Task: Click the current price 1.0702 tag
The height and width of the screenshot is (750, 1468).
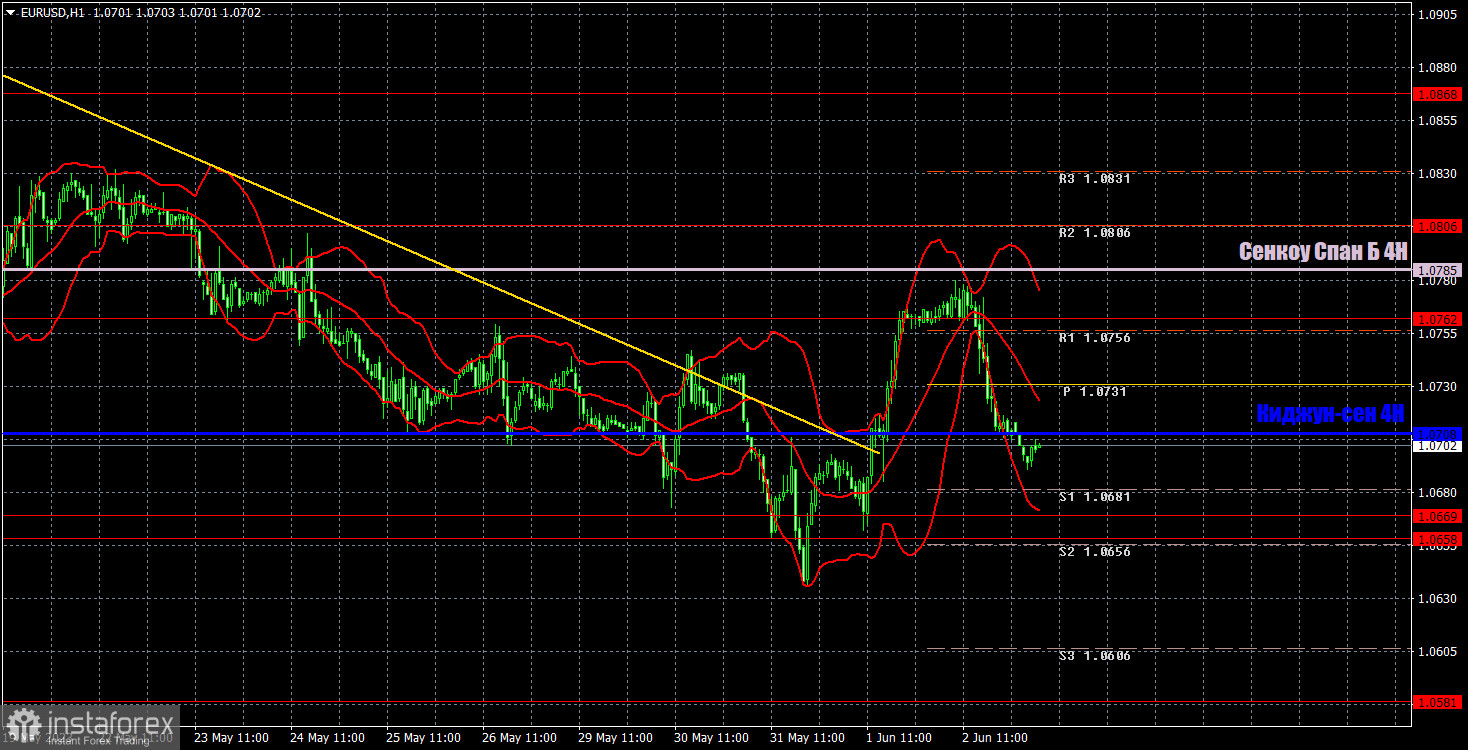Action: tap(1438, 446)
